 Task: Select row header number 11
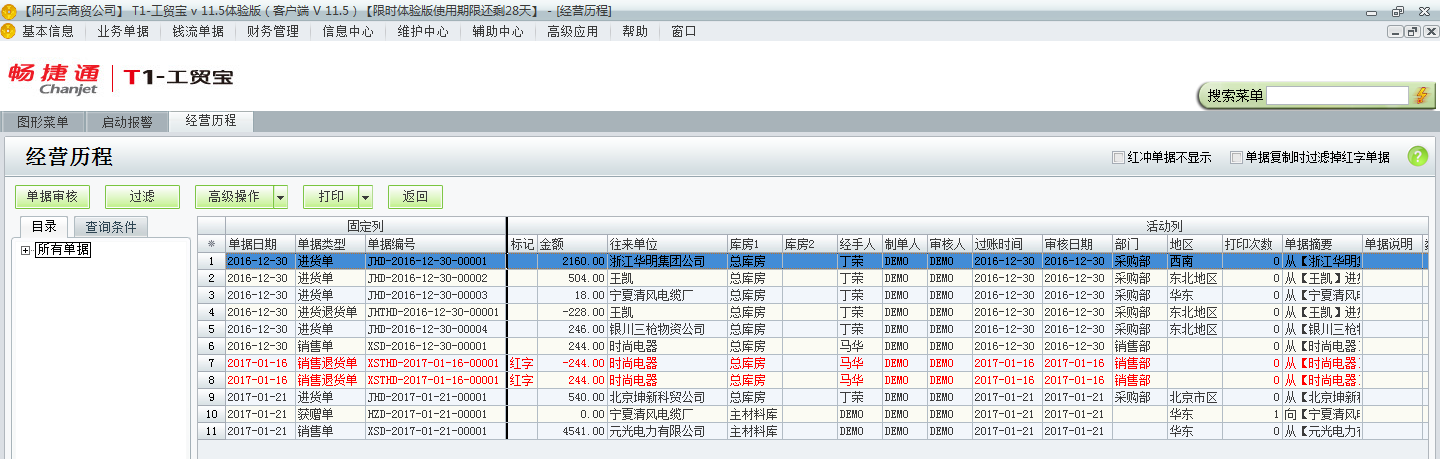click(211, 431)
